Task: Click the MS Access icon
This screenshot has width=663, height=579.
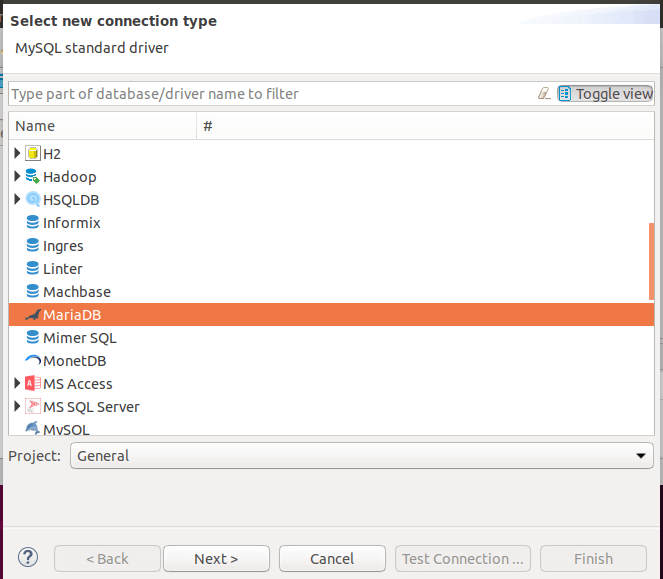Action: point(33,384)
